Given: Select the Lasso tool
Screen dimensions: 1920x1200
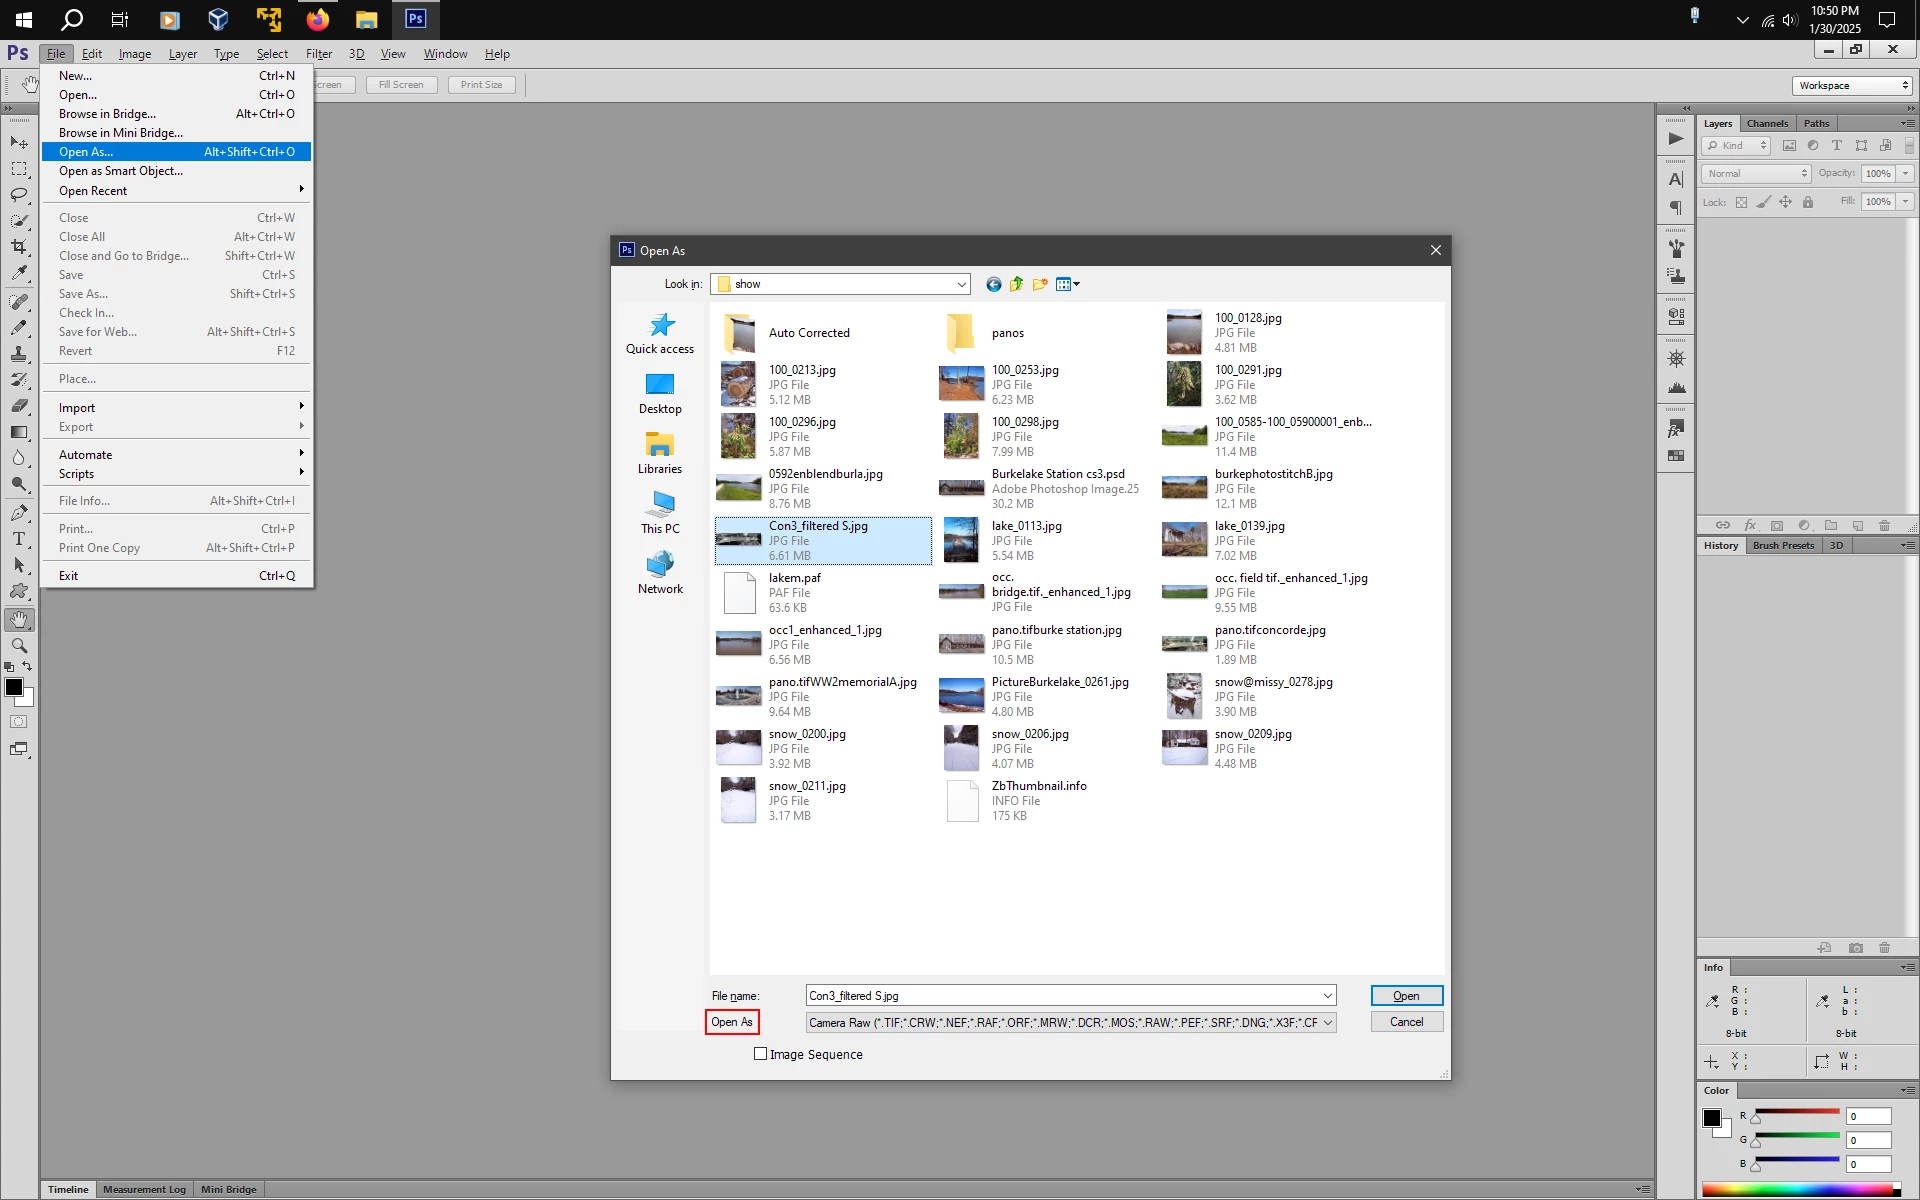Looking at the screenshot, I should (x=19, y=195).
